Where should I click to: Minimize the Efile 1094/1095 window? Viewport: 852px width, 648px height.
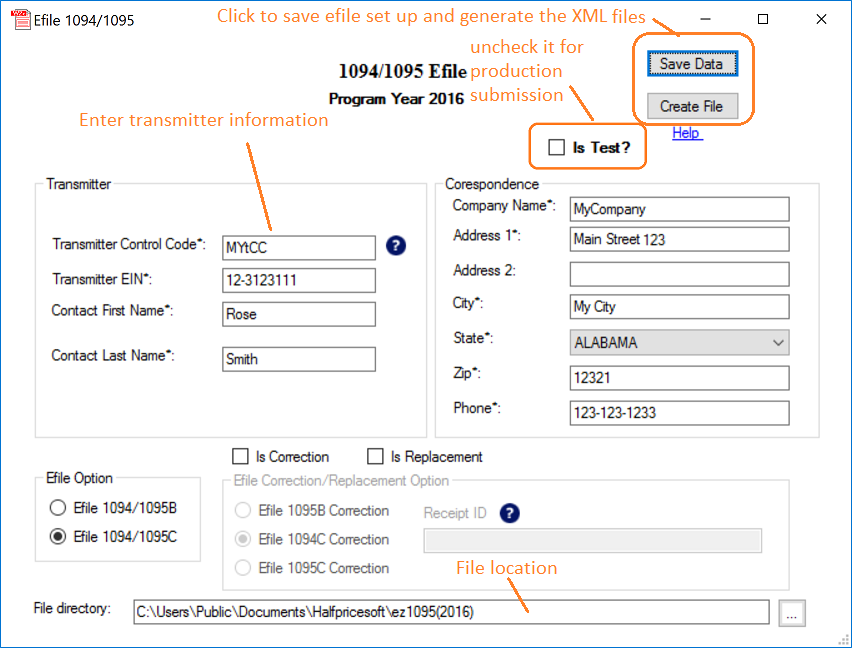705,20
